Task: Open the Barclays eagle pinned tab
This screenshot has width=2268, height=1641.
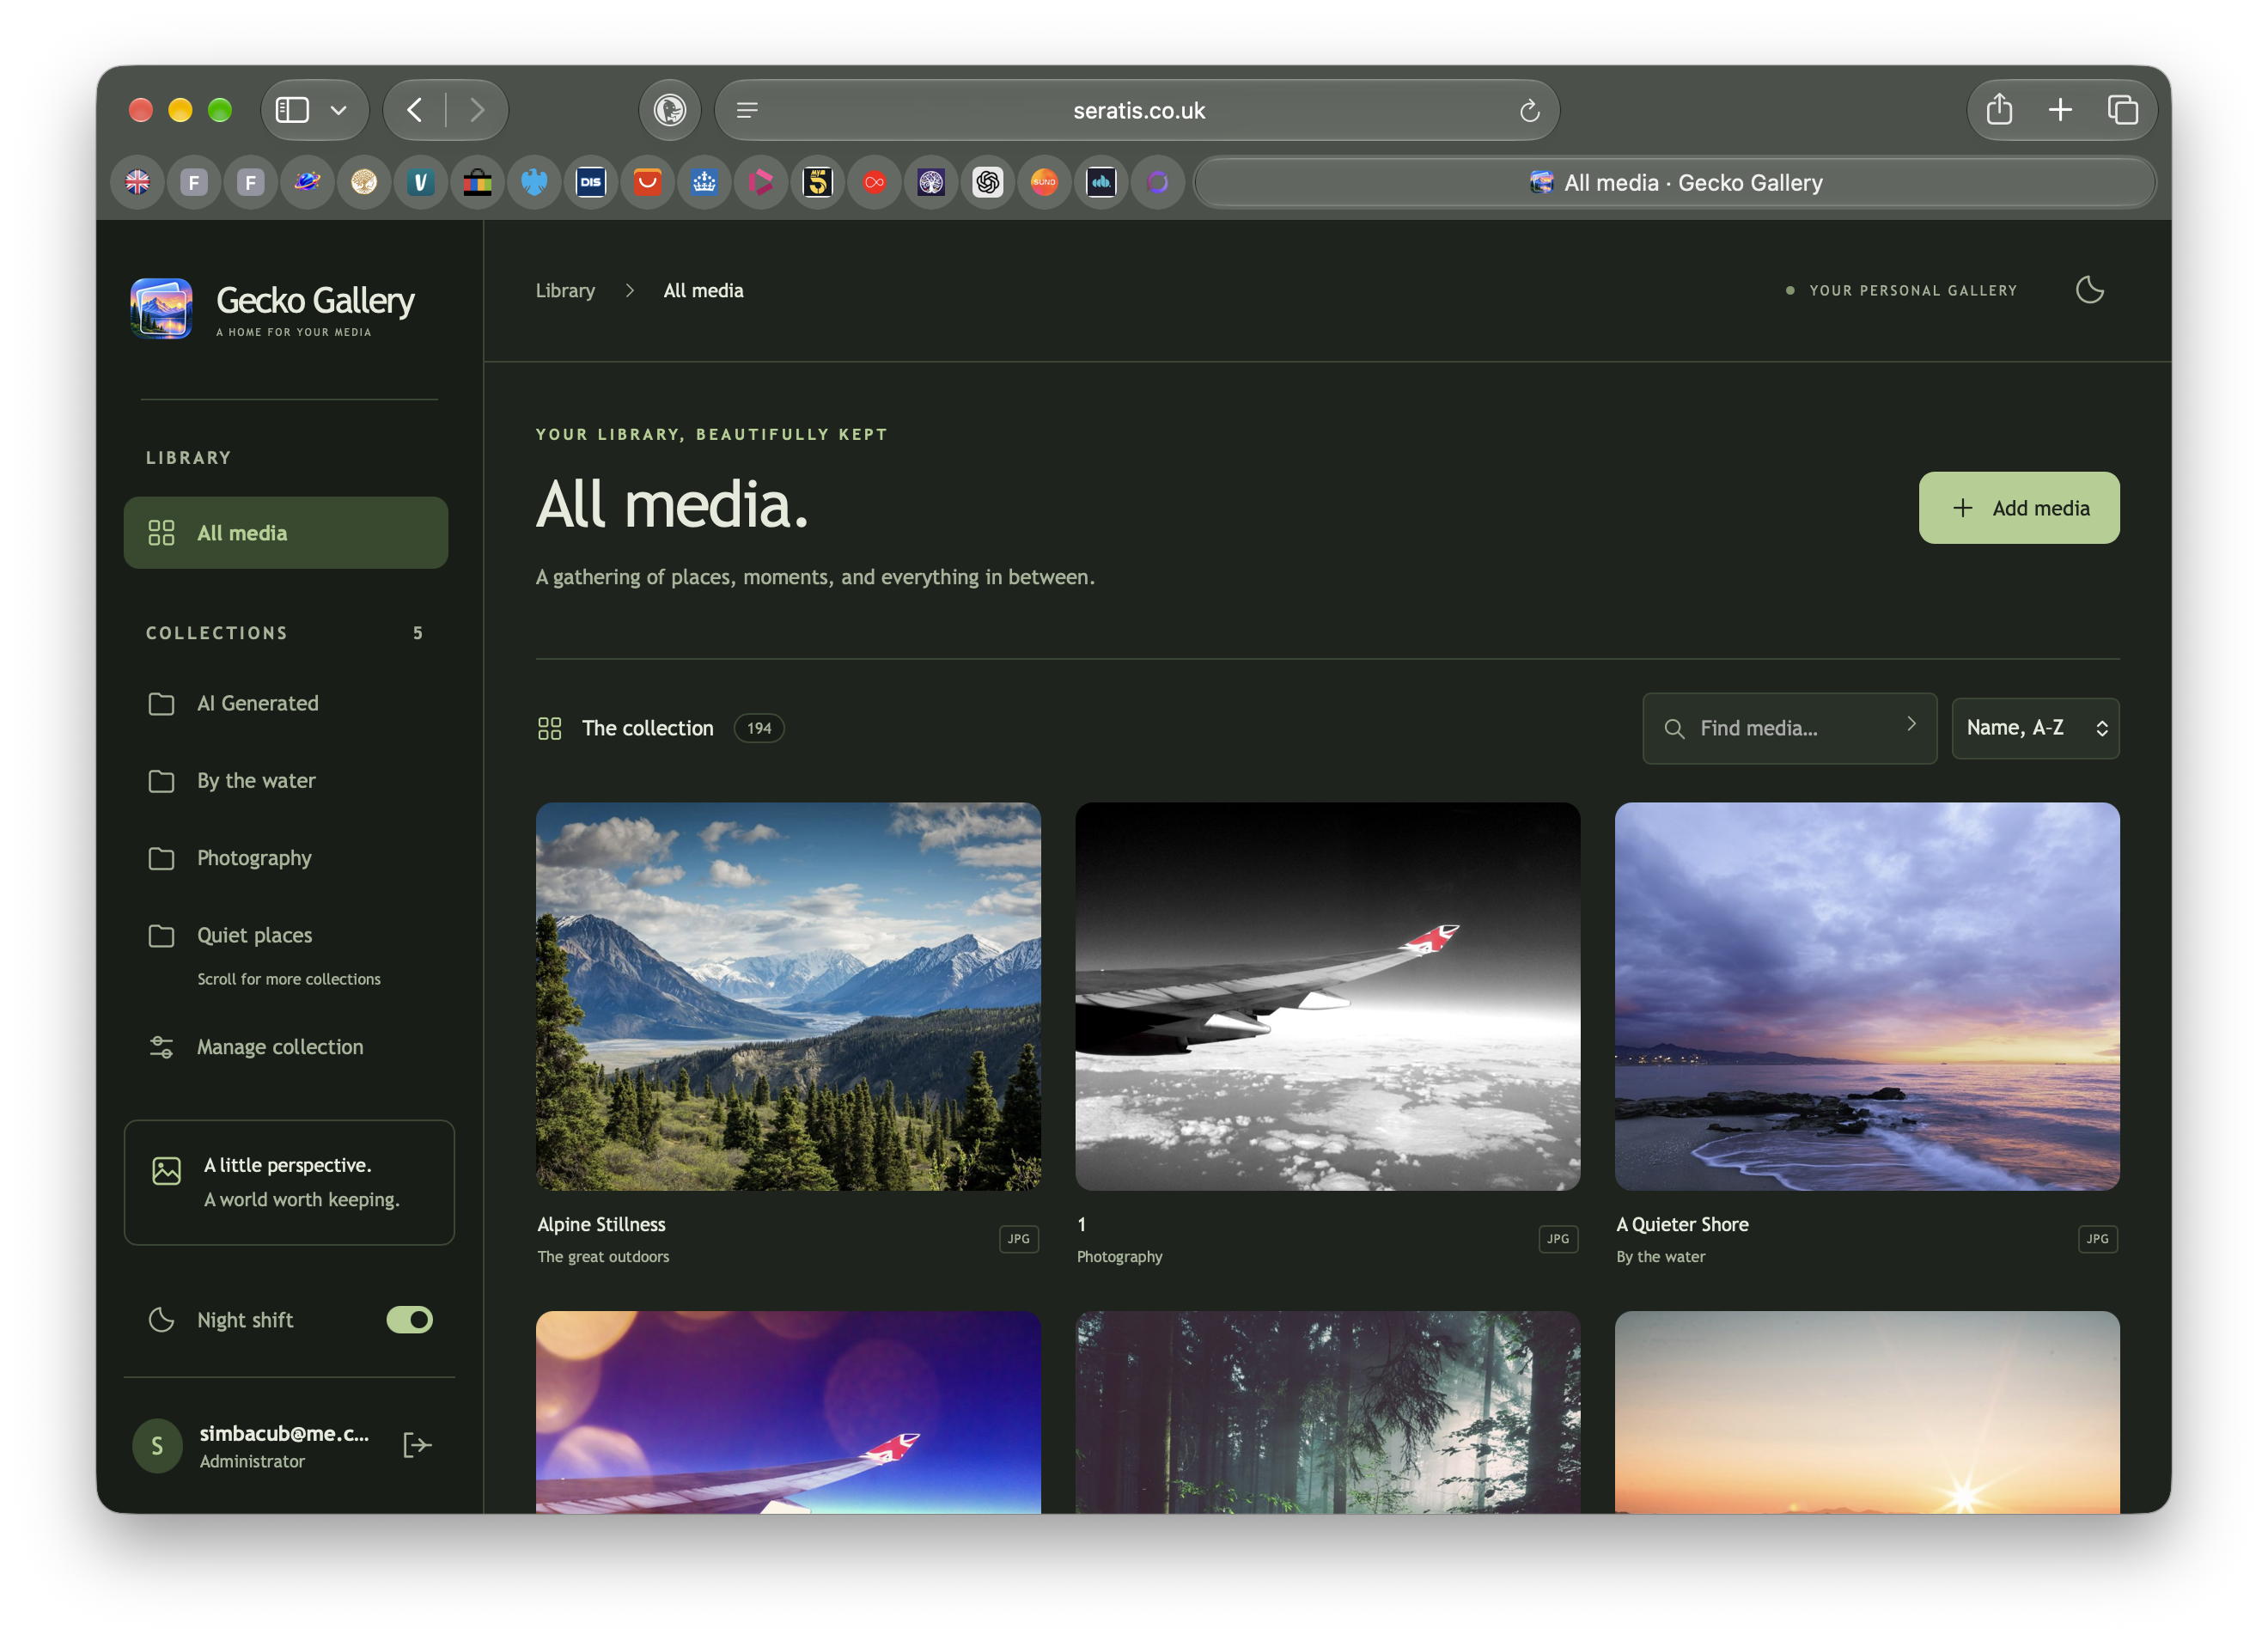Action: tap(534, 182)
